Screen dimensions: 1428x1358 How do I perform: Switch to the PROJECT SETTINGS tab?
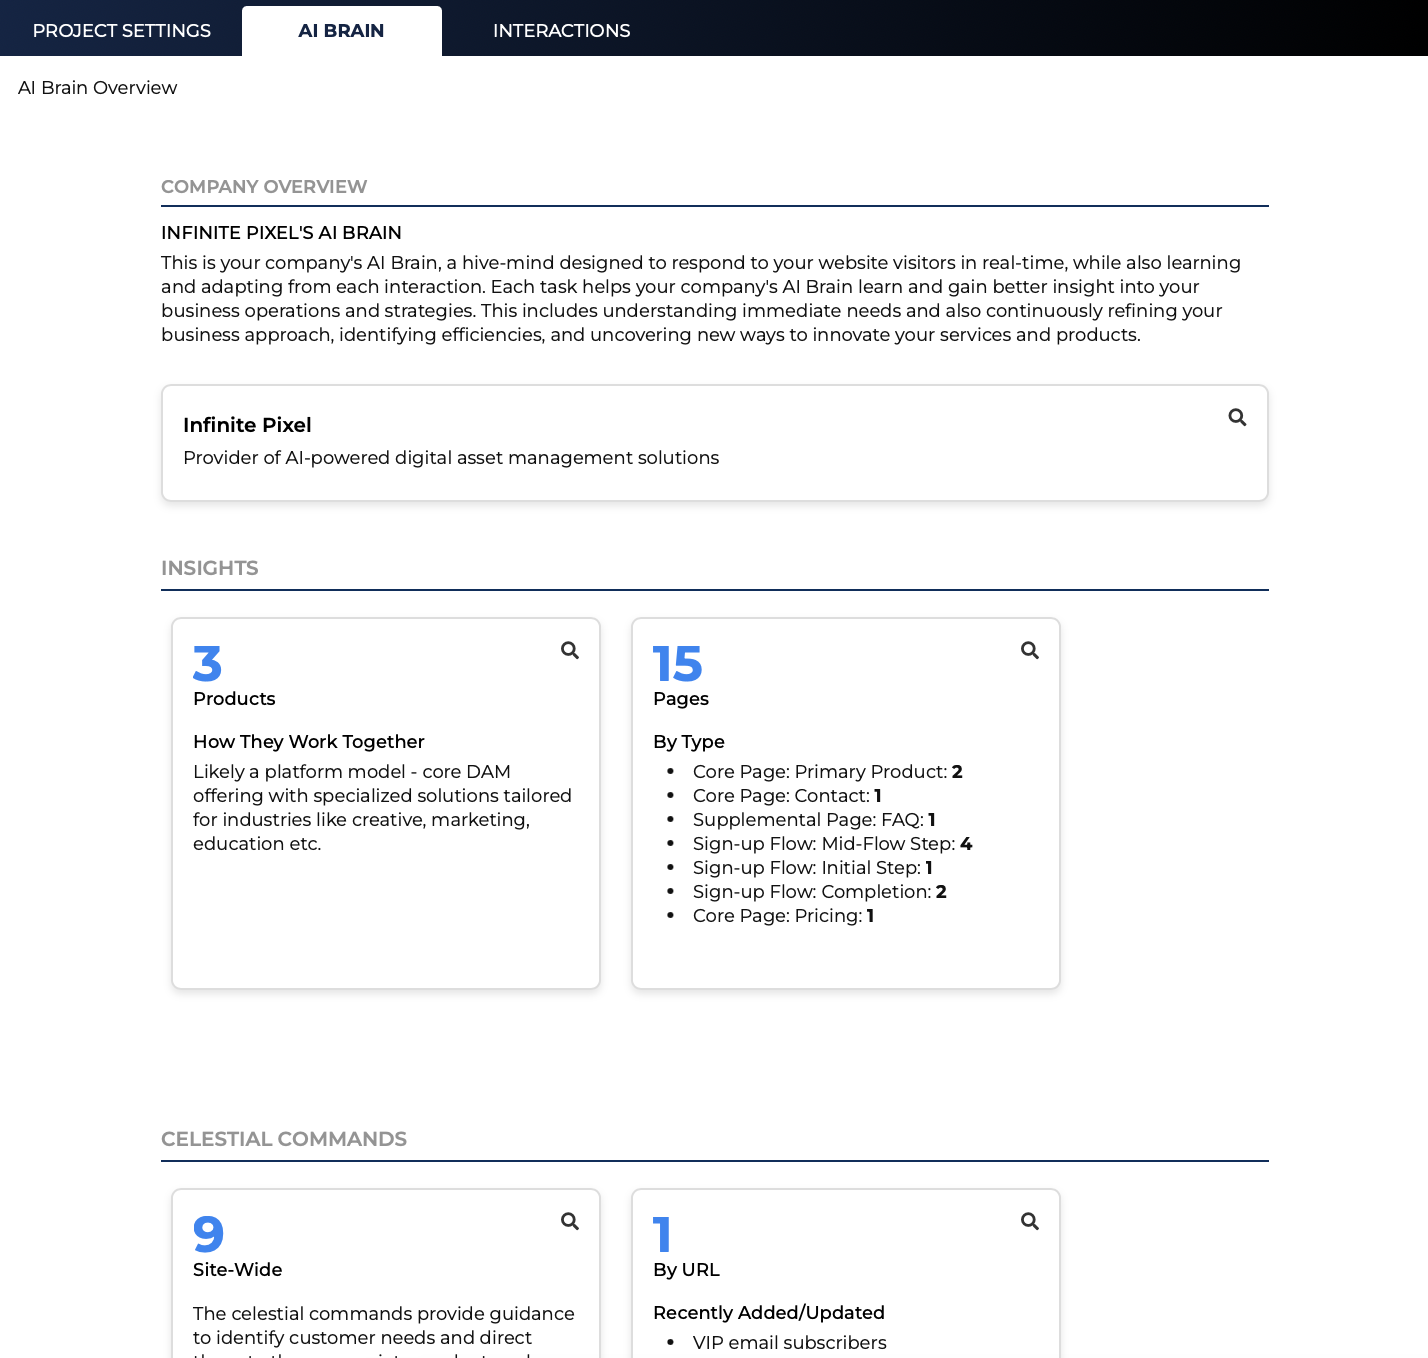(120, 30)
